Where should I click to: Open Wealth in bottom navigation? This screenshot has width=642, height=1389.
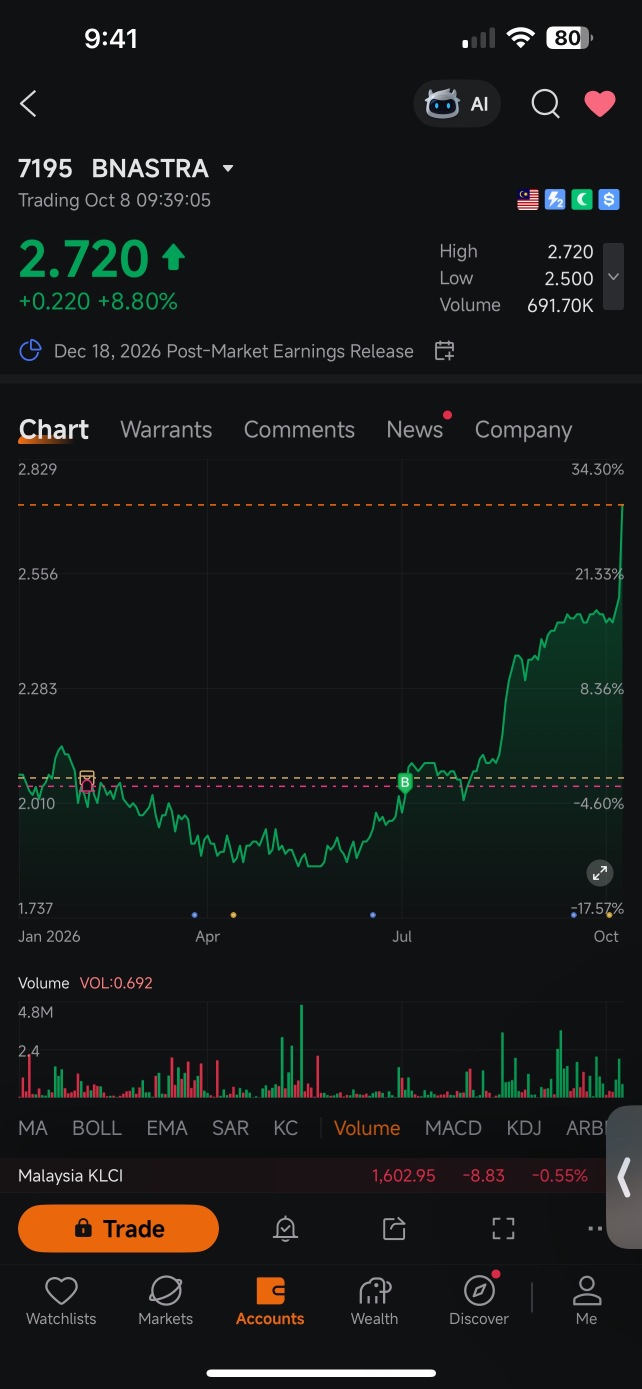(x=375, y=1302)
